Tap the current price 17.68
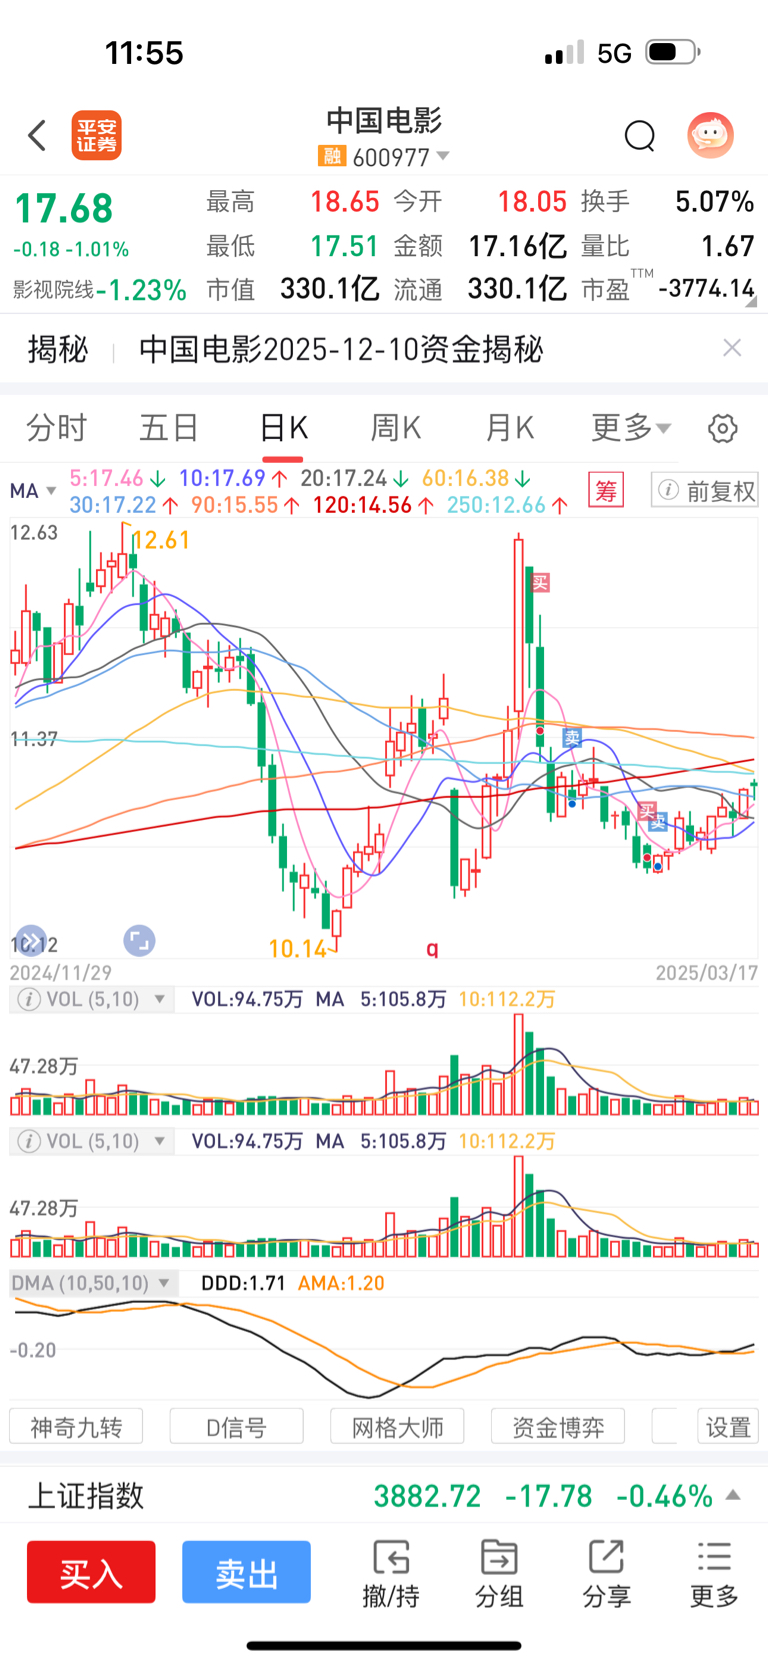768x1665 pixels. (64, 209)
